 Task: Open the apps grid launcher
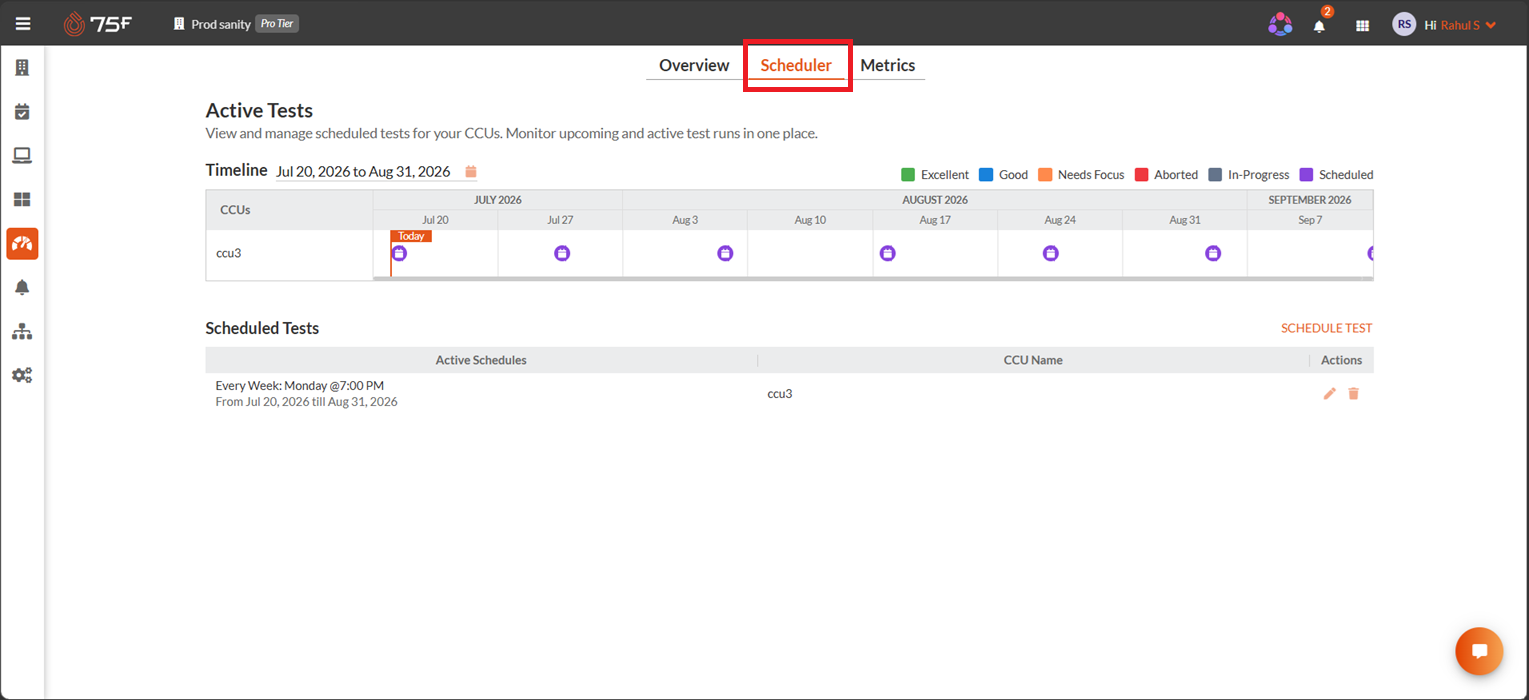point(1362,26)
